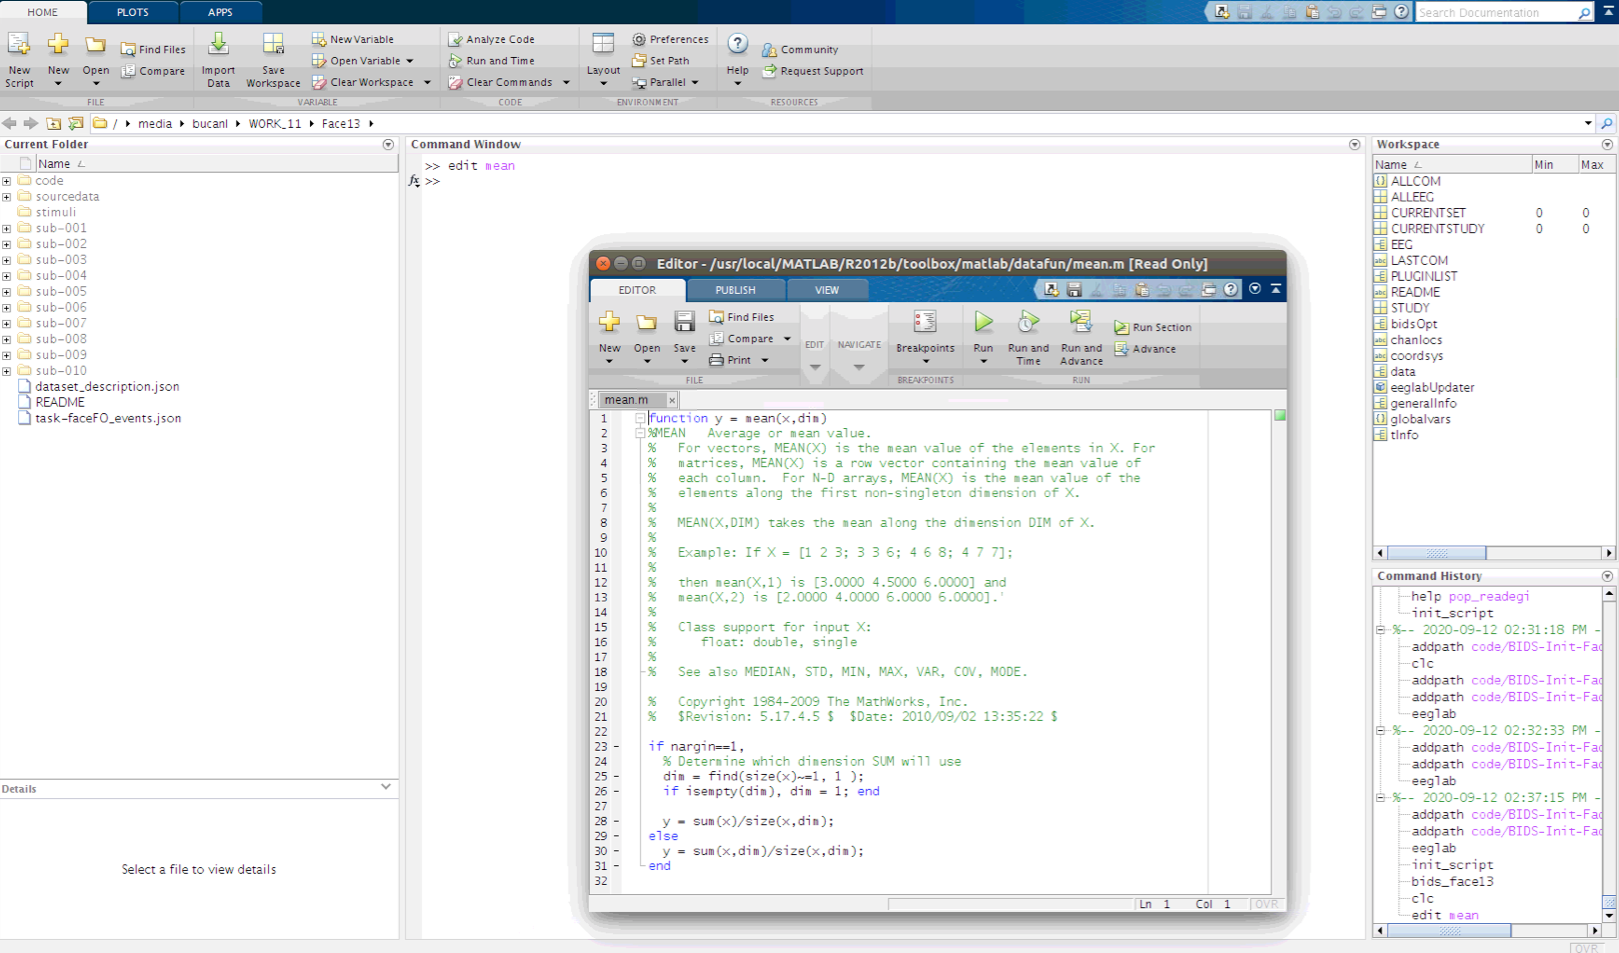
Task: Switch to the APPS tab
Action: (221, 12)
